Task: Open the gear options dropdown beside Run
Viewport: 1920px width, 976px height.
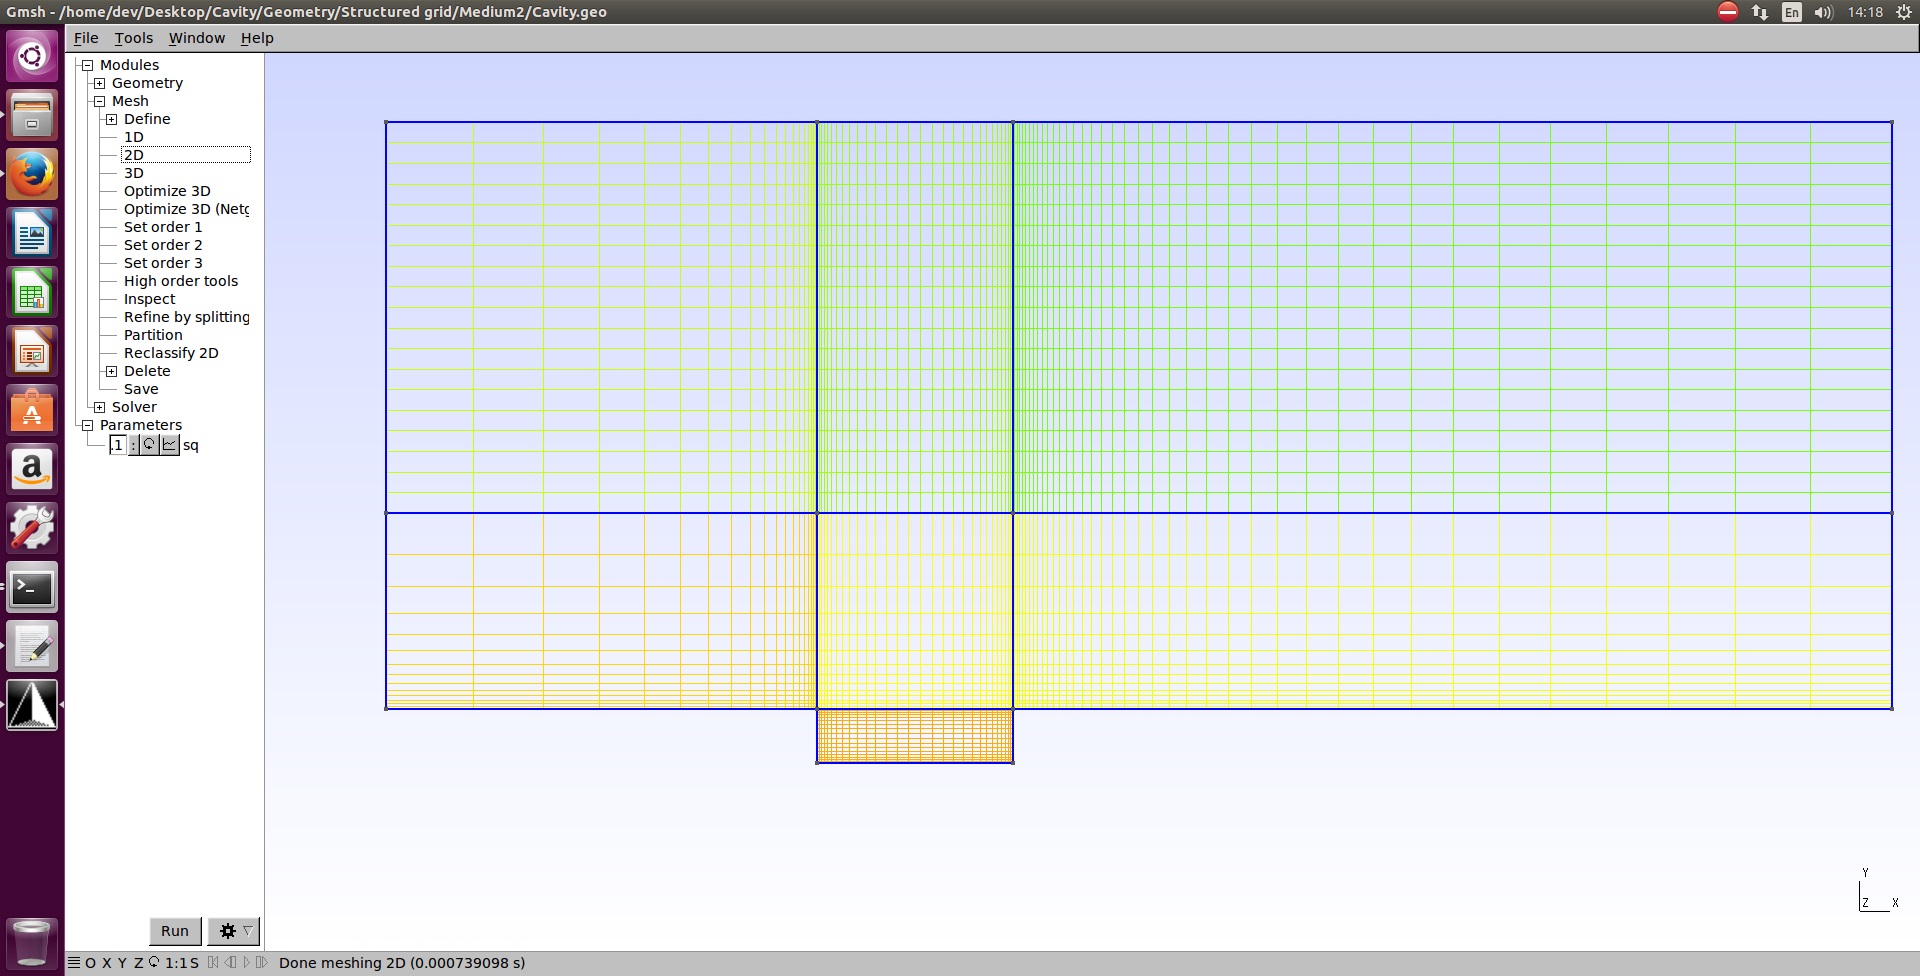Action: point(234,931)
